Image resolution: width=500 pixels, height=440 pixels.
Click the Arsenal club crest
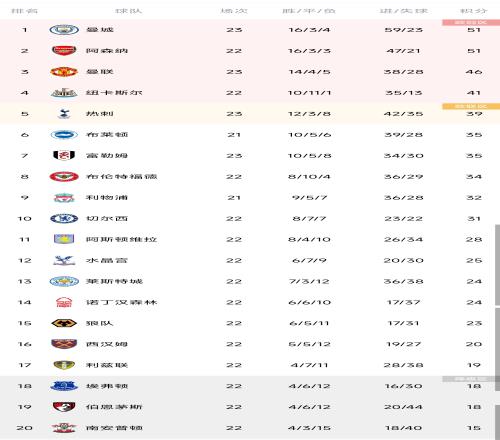point(64,51)
